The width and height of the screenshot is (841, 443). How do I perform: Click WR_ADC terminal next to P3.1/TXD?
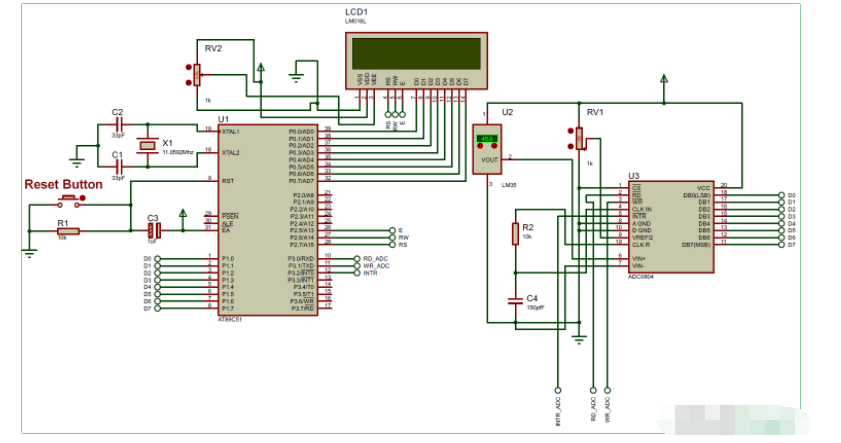tap(357, 266)
